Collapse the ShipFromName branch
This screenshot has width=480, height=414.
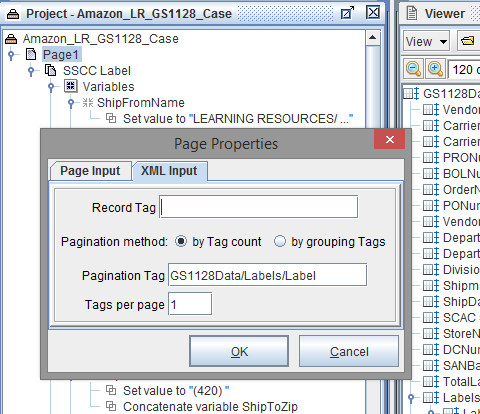(x=71, y=103)
